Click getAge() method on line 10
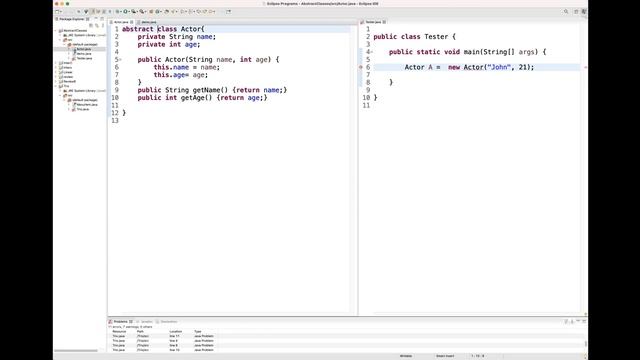 (x=197, y=98)
